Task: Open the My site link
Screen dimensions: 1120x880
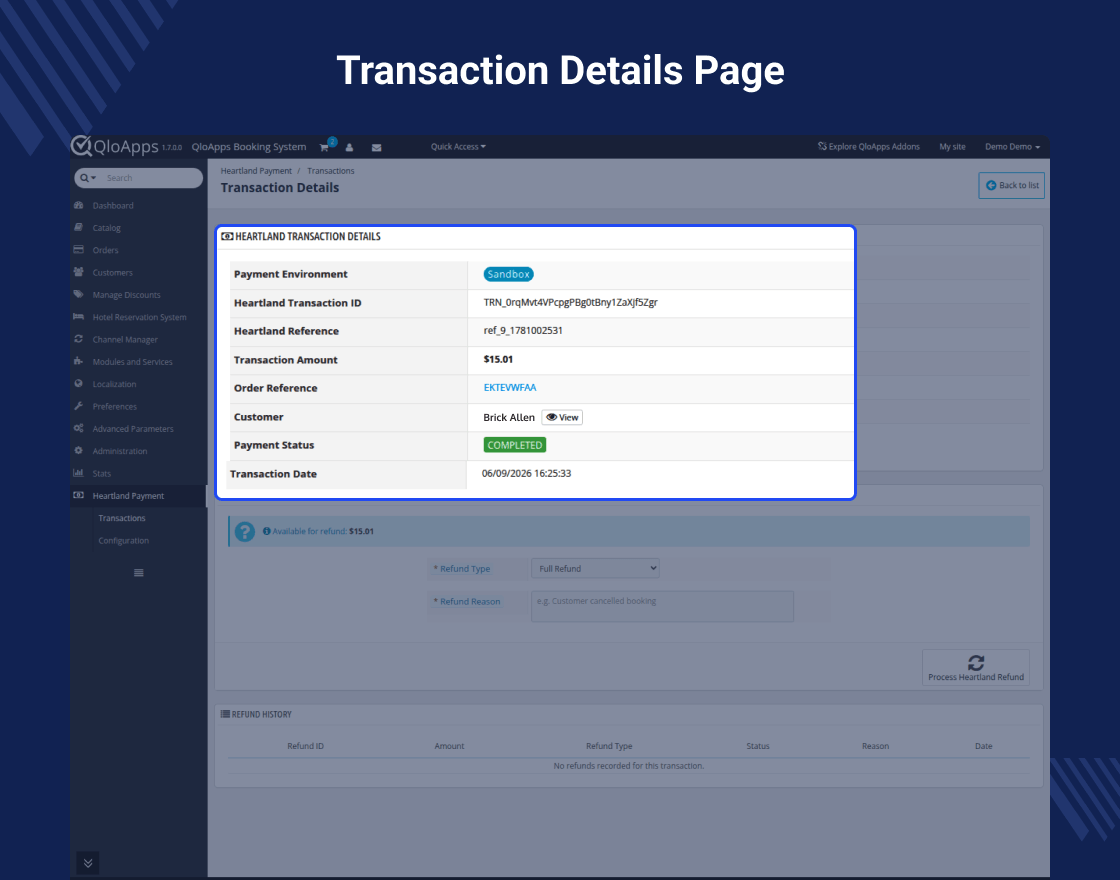Action: point(952,146)
